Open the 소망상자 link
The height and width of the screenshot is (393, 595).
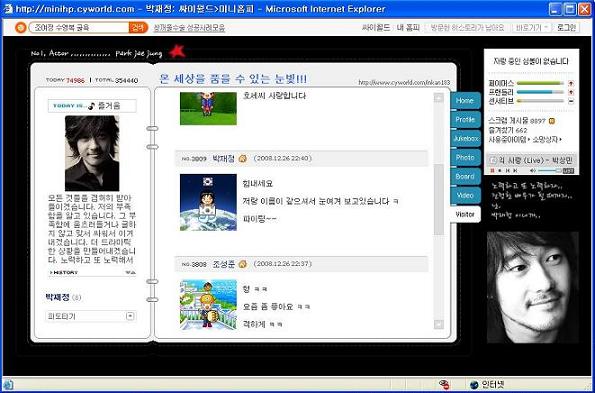pos(546,139)
